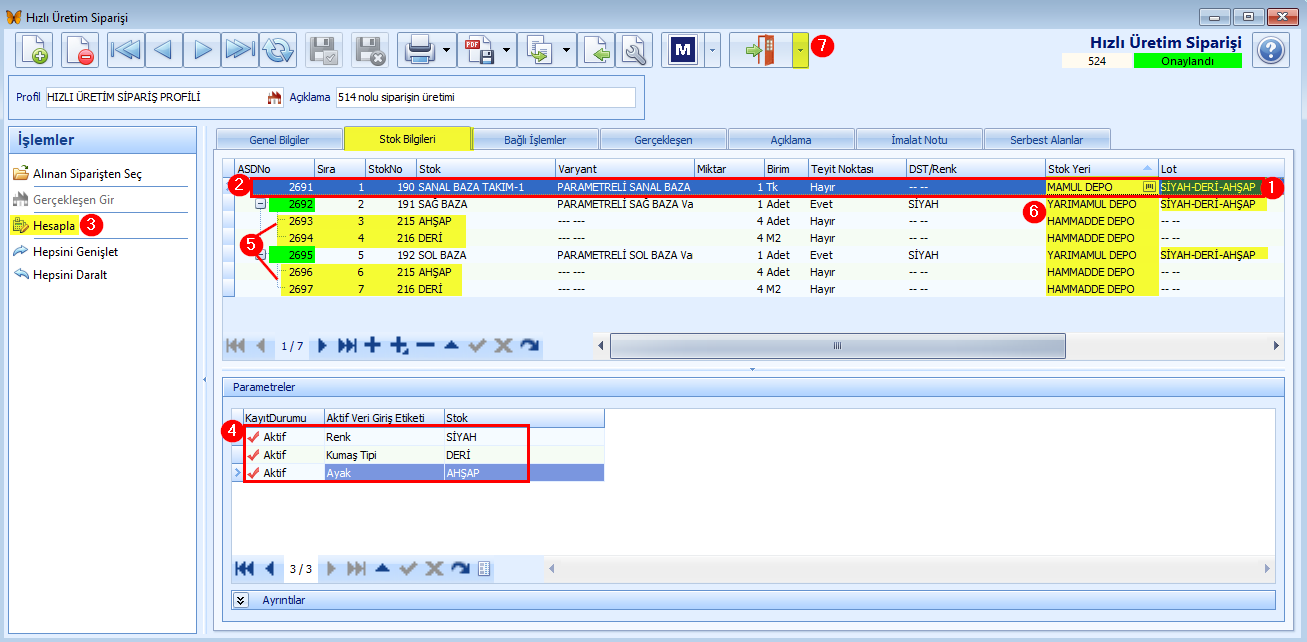The height and width of the screenshot is (642, 1307).
Task: Select the 2693 AHŞAP row
Action: [x=760, y=221]
